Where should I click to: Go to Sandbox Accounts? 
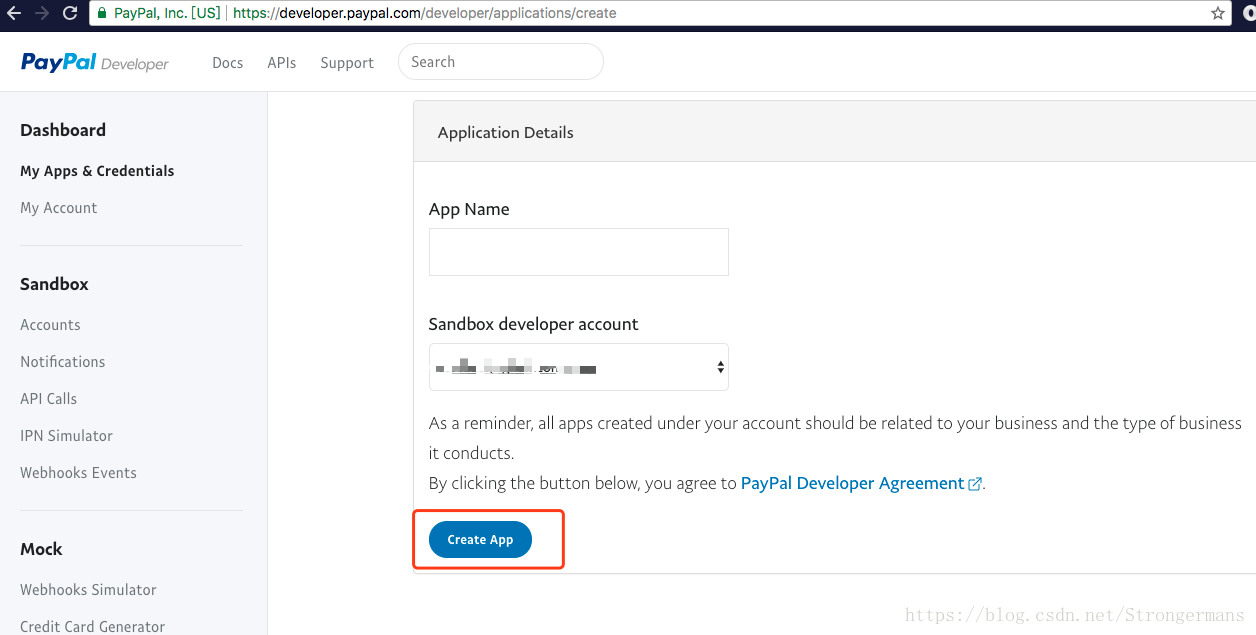coord(50,325)
